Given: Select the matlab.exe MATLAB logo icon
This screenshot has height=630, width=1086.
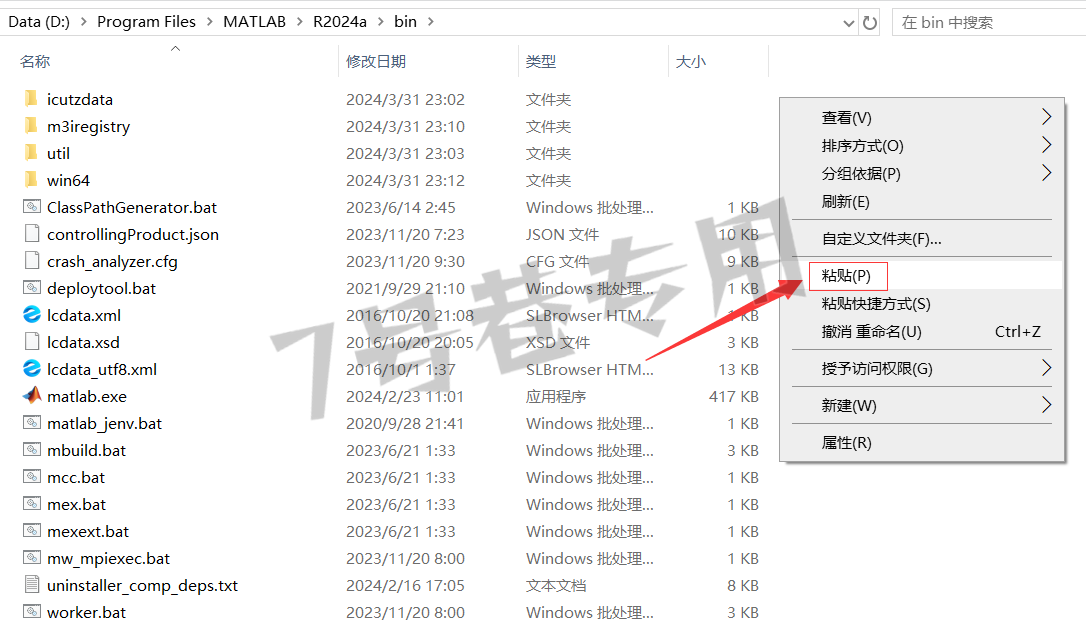Looking at the screenshot, I should coord(32,396).
